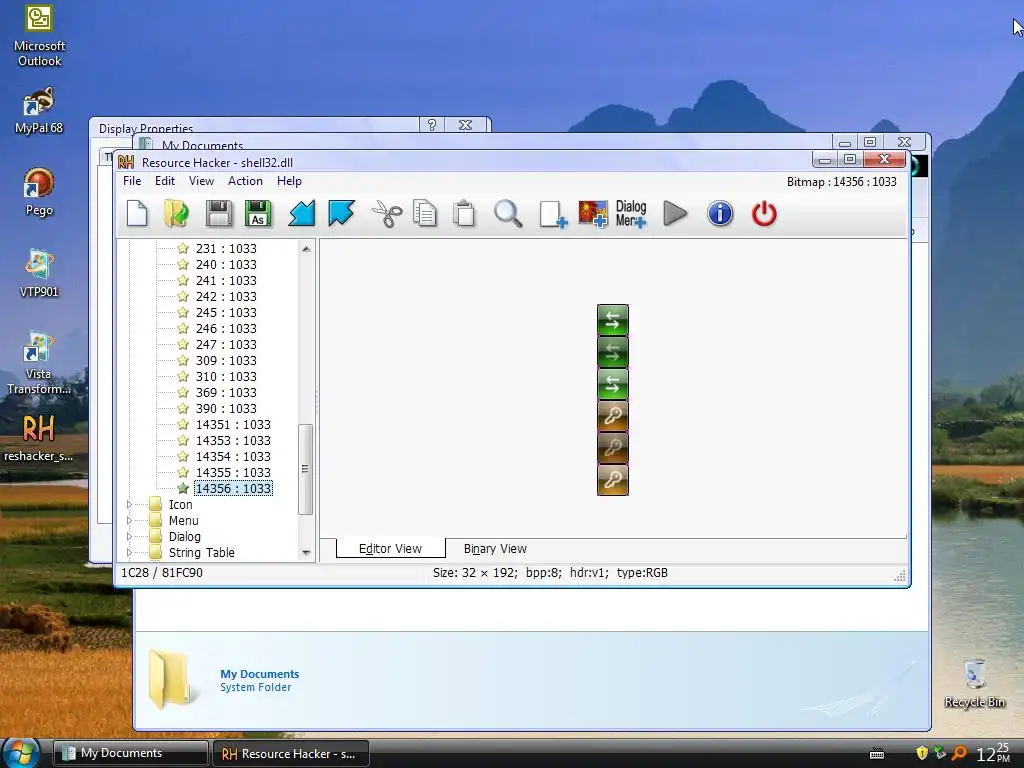
Task: Select bitmap resource 390 : 1033
Action: (x=226, y=408)
